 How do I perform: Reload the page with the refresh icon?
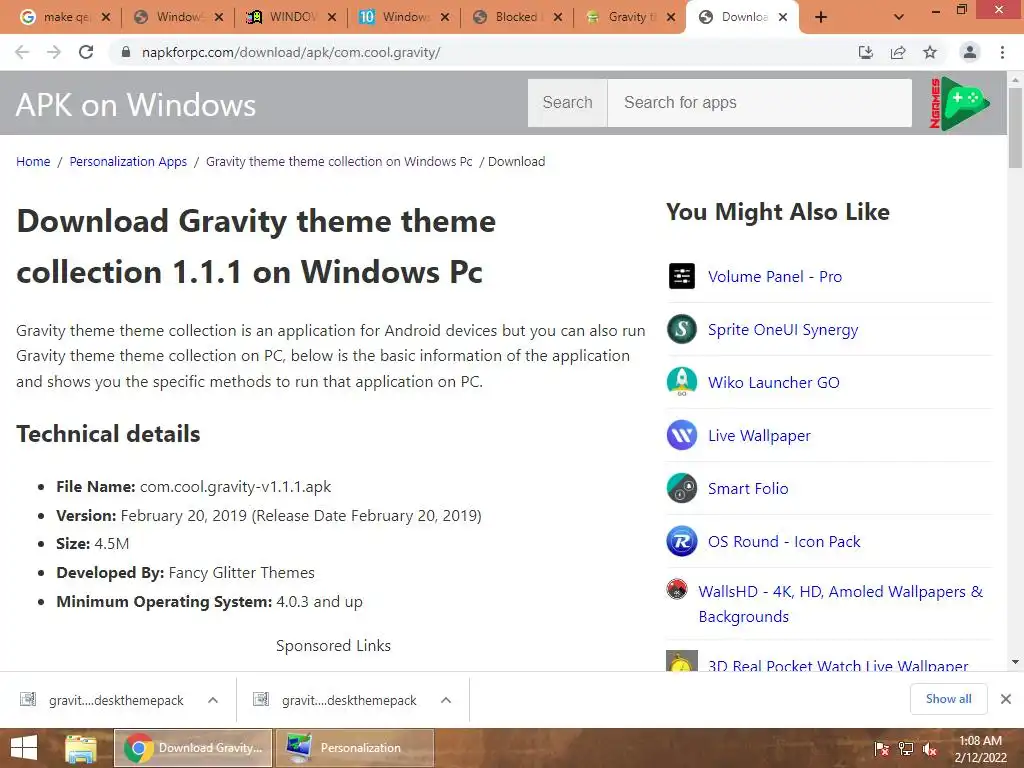[86, 52]
